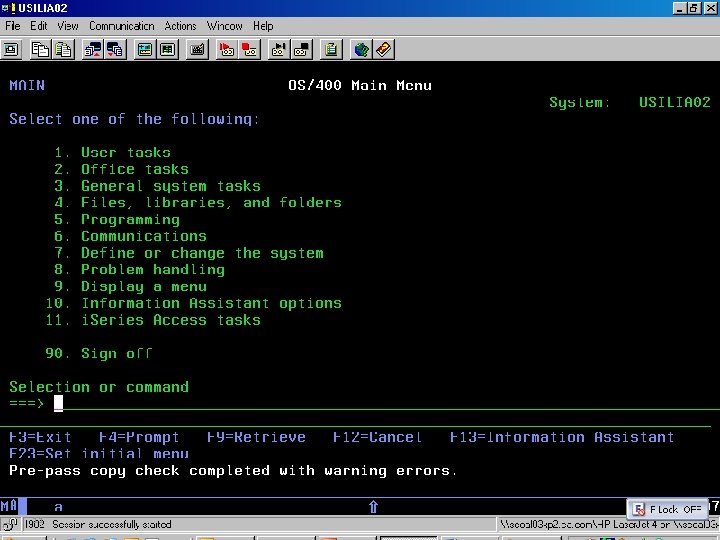Click the Paste clipboard toolbar icon
Viewport: 720px width, 540px height.
64,49
